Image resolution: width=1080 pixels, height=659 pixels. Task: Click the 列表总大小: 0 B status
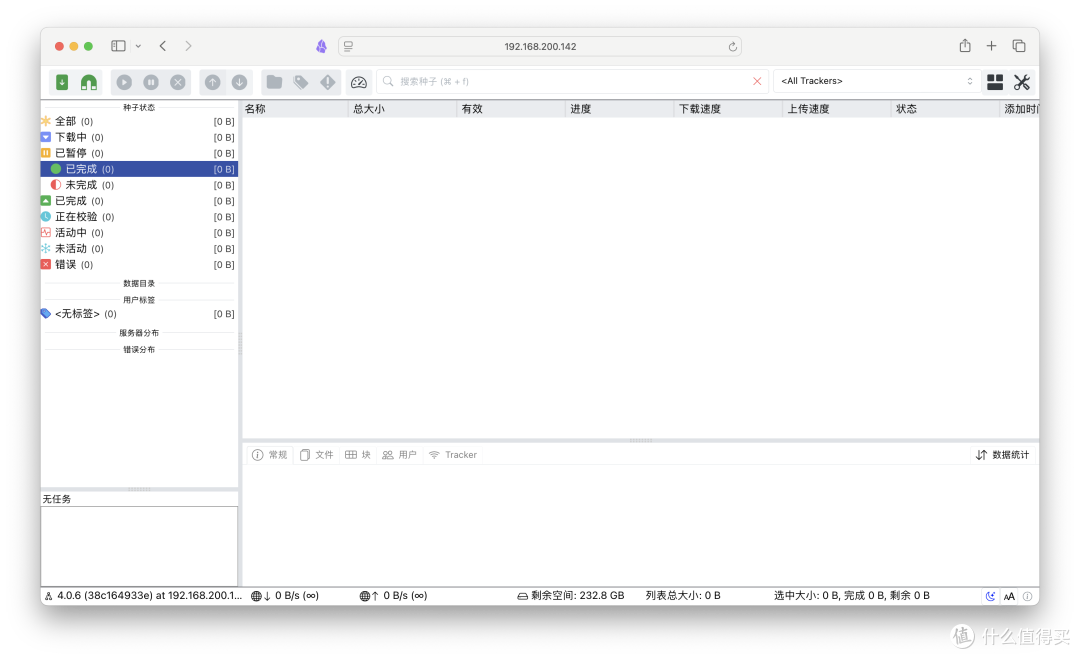683,596
